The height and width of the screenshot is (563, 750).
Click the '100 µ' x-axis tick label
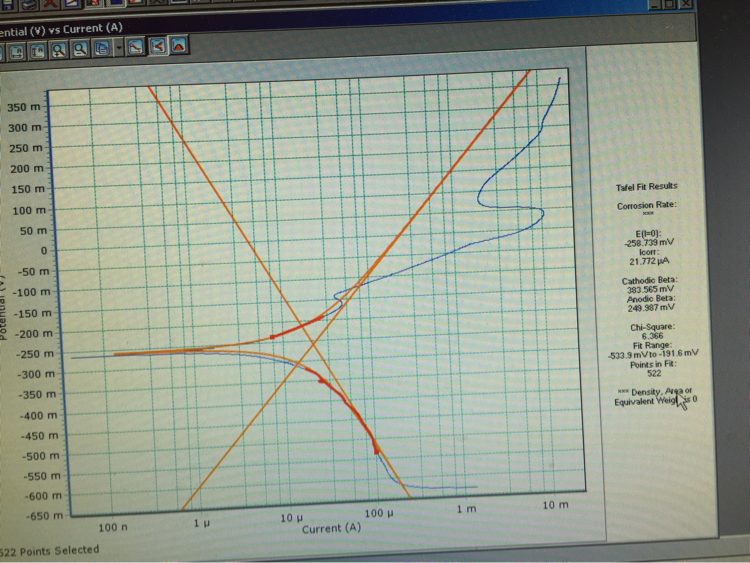[x=379, y=513]
